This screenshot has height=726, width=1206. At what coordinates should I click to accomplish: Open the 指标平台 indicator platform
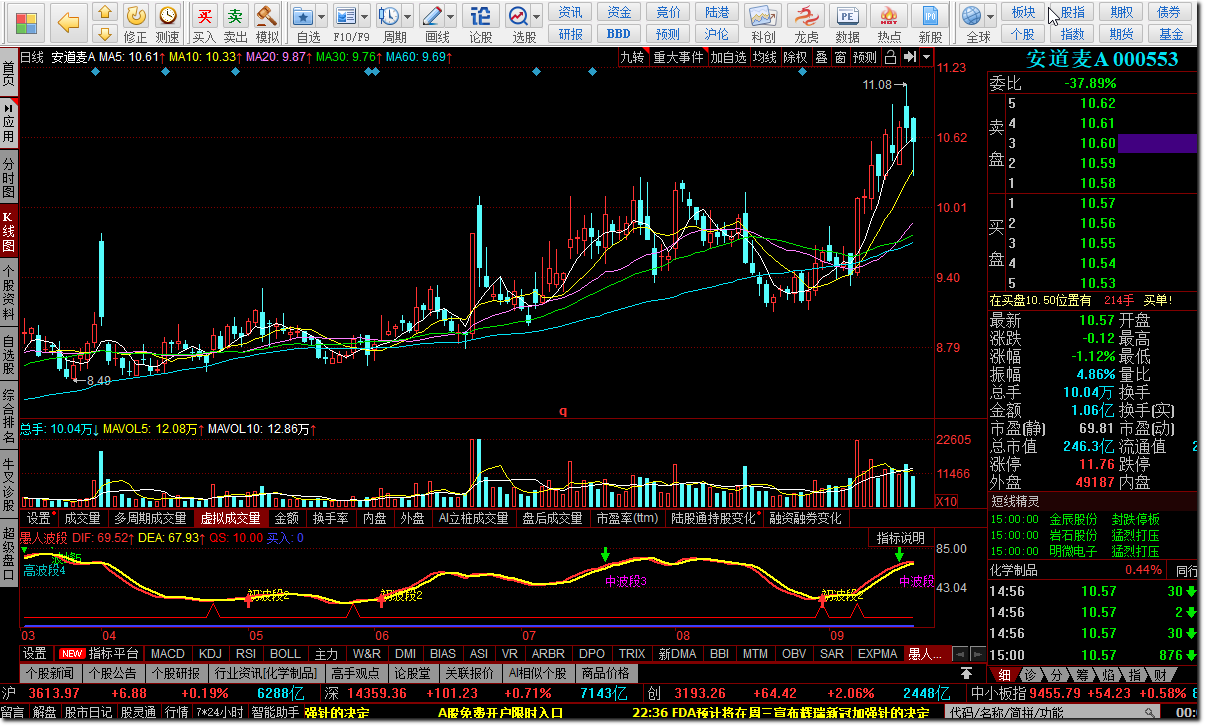tap(114, 654)
